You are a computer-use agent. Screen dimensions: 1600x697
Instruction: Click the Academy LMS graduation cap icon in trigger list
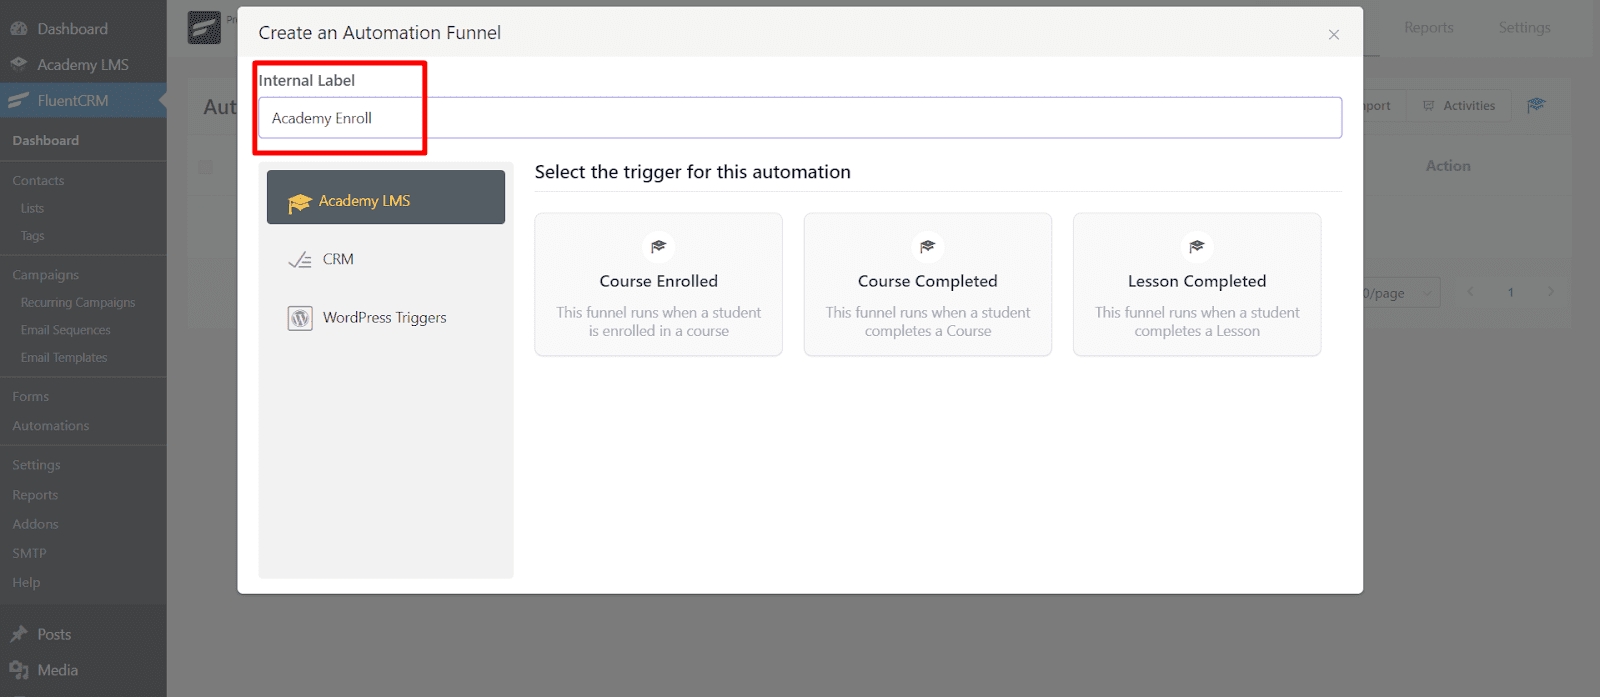(x=300, y=203)
